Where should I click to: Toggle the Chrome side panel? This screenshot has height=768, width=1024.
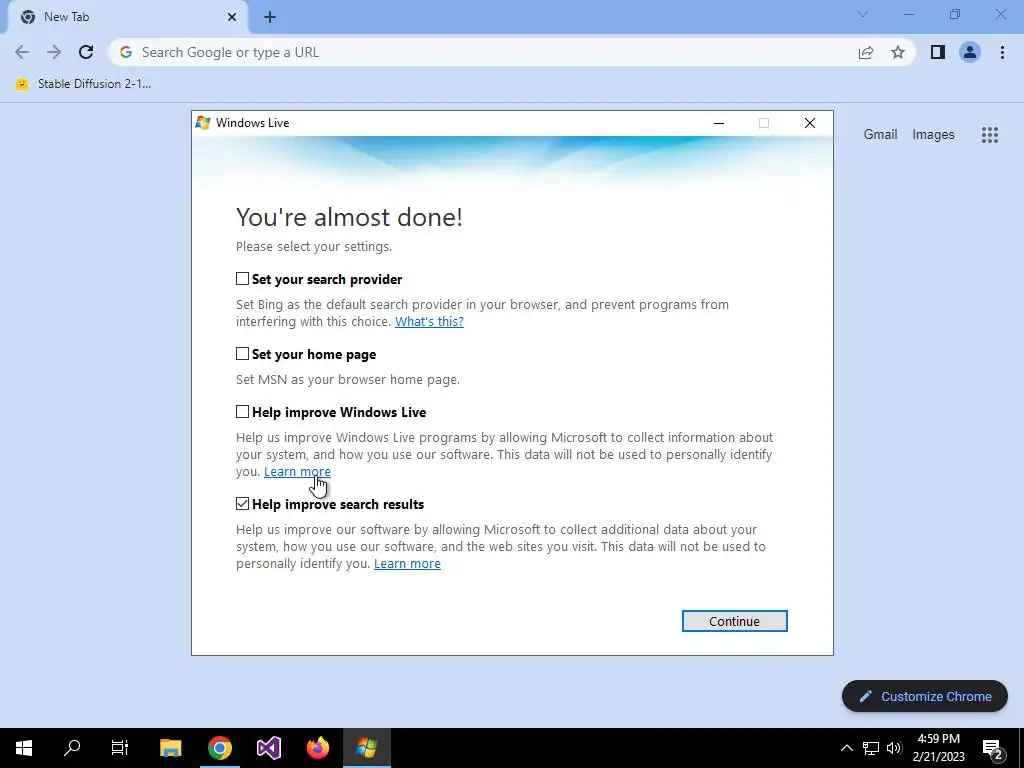938,52
